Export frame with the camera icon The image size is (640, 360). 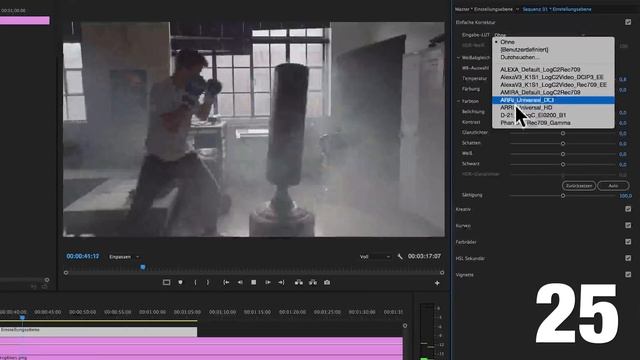pos(327,282)
